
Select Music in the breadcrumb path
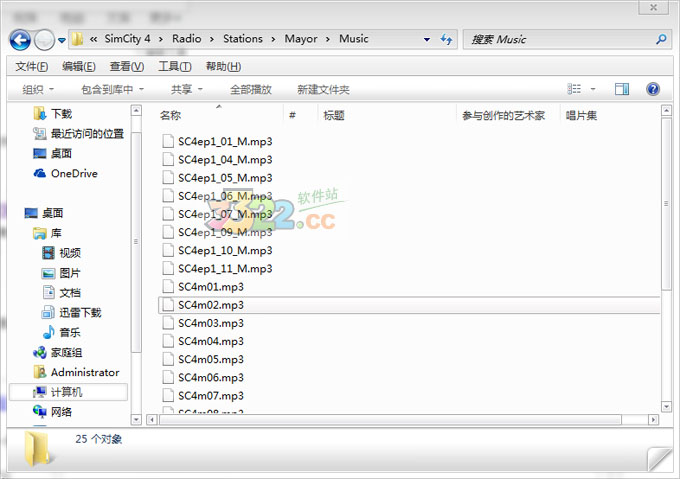tap(354, 39)
